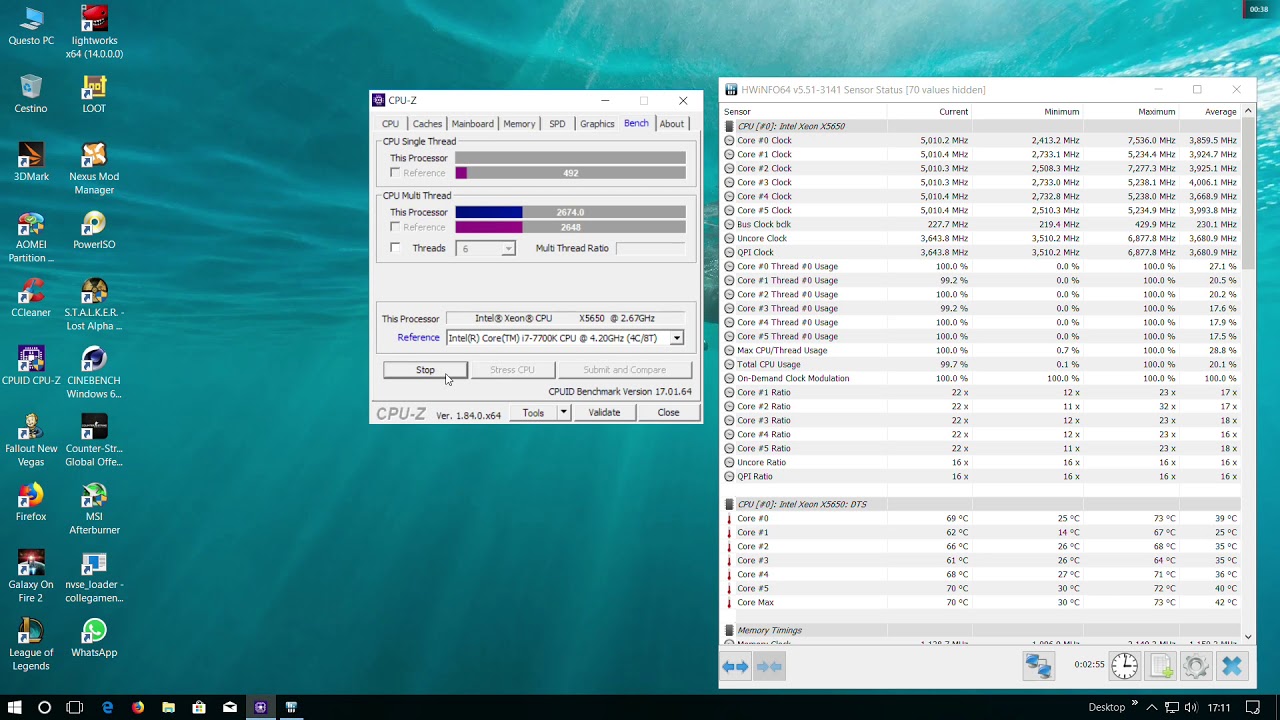Click the Tools button in CPU-Z
The width and height of the screenshot is (1280, 720).
533,413
